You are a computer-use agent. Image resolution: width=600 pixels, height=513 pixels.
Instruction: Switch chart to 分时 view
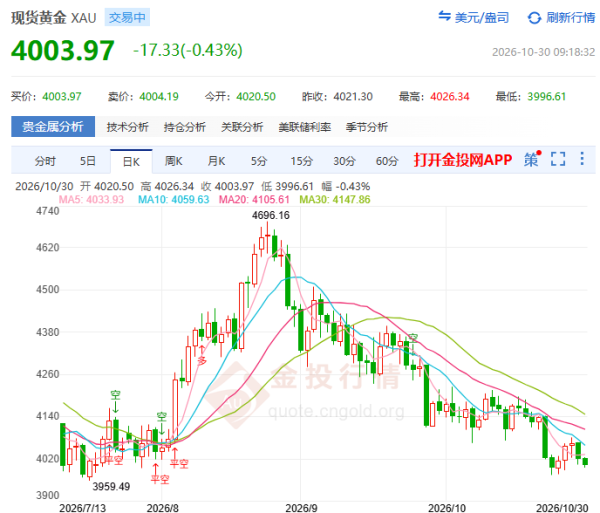[x=45, y=161]
